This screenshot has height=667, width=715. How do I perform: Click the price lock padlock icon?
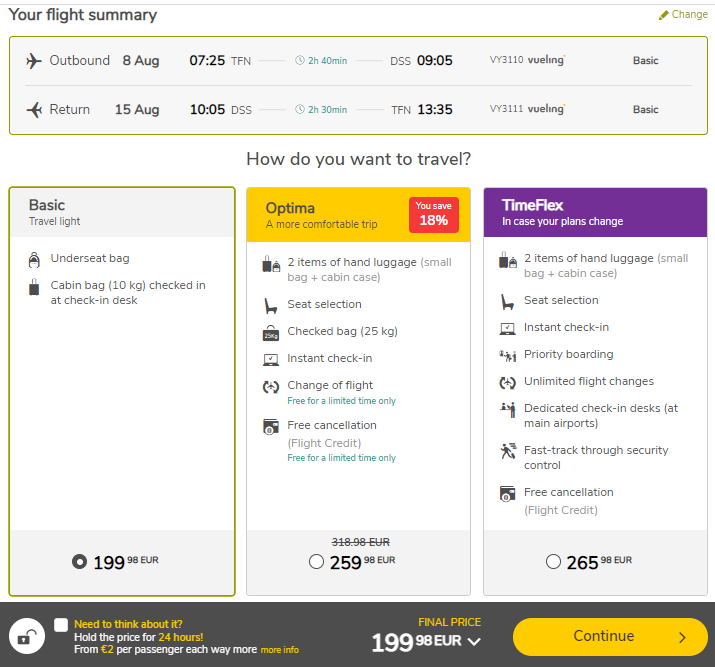coord(27,636)
